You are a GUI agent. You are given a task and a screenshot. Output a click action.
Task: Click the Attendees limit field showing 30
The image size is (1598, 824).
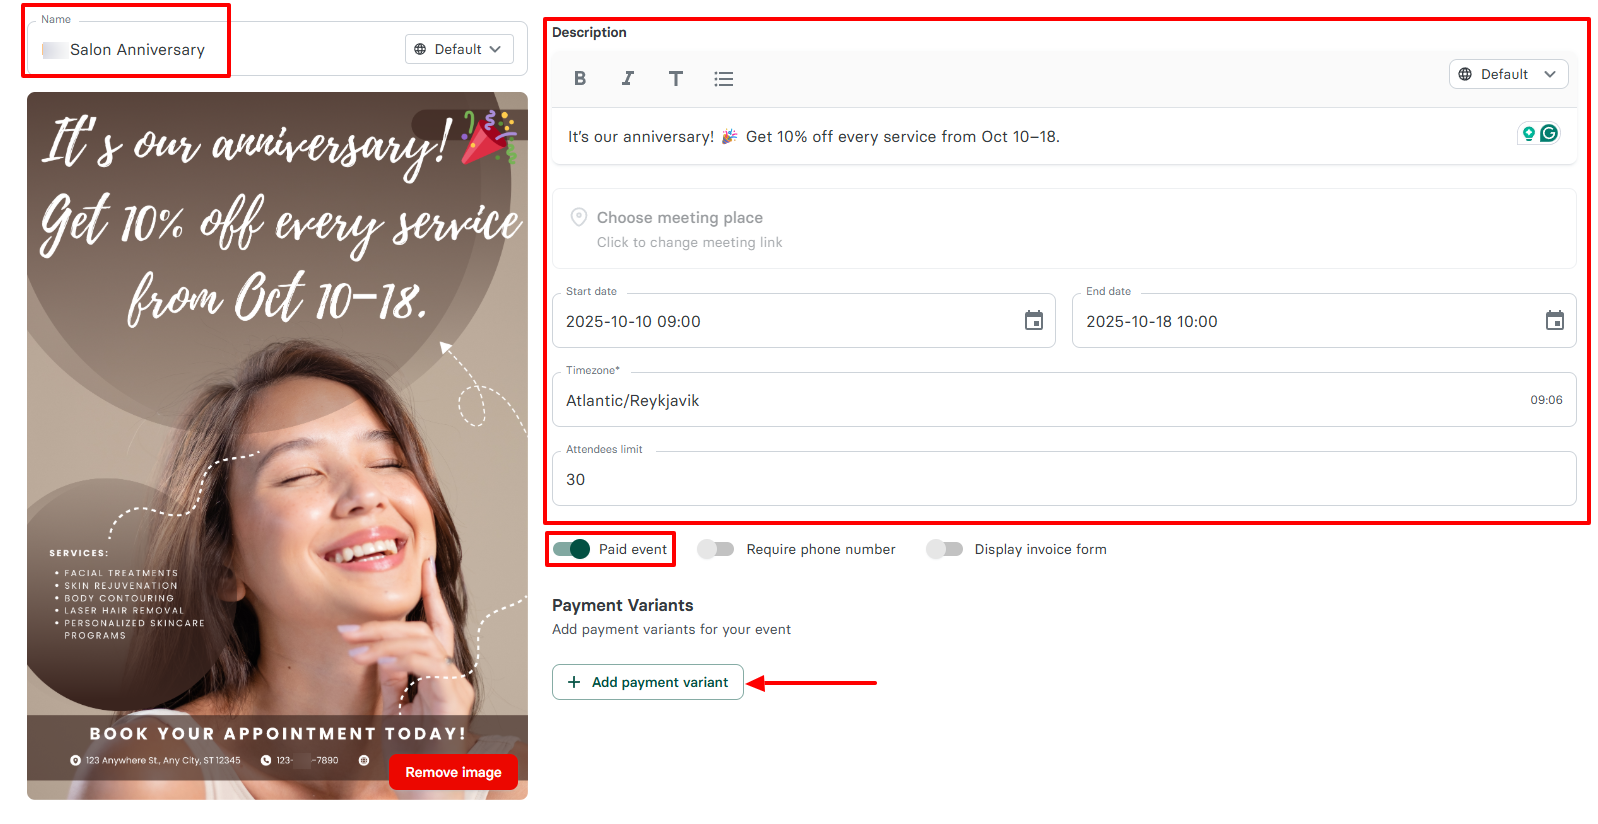click(x=1064, y=479)
